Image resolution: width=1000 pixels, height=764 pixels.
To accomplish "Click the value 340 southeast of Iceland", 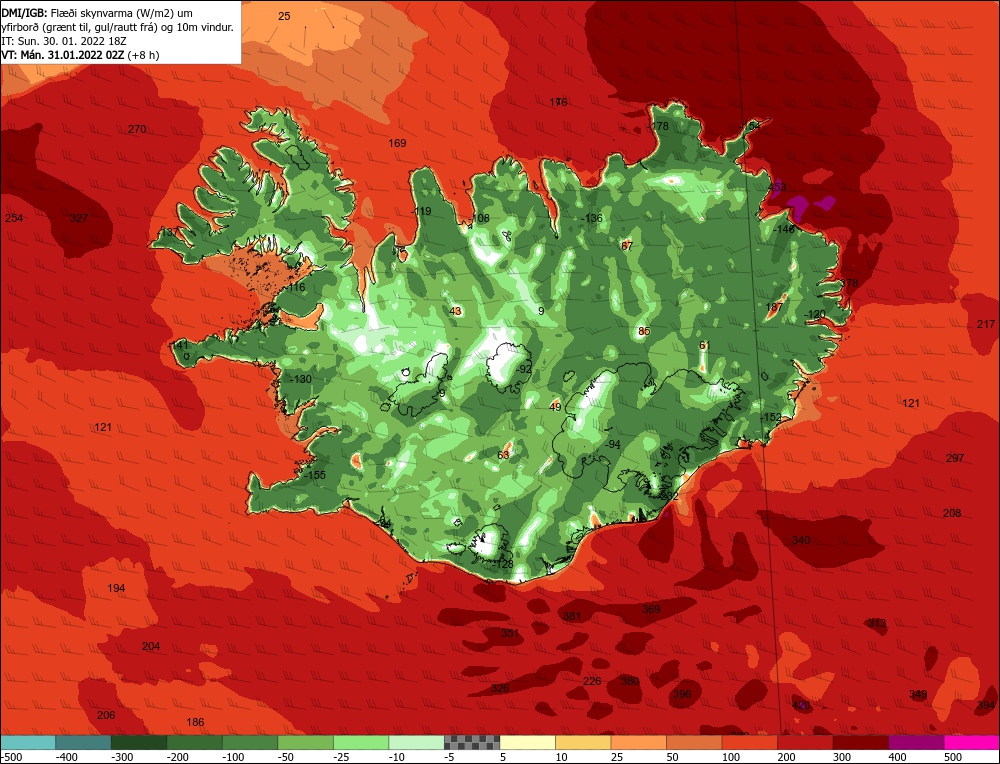I will click(801, 541).
